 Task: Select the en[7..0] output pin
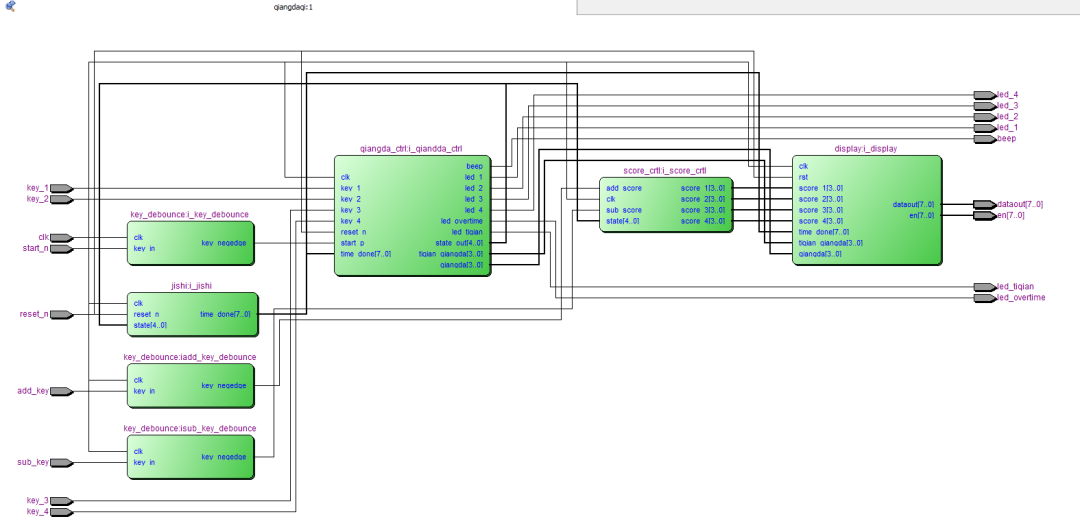click(x=984, y=216)
